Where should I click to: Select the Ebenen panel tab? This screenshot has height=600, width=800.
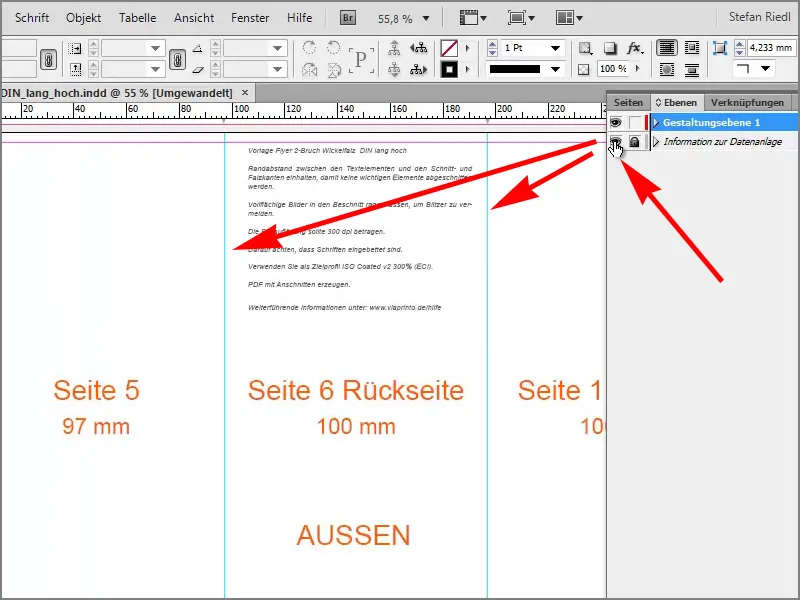tap(677, 103)
